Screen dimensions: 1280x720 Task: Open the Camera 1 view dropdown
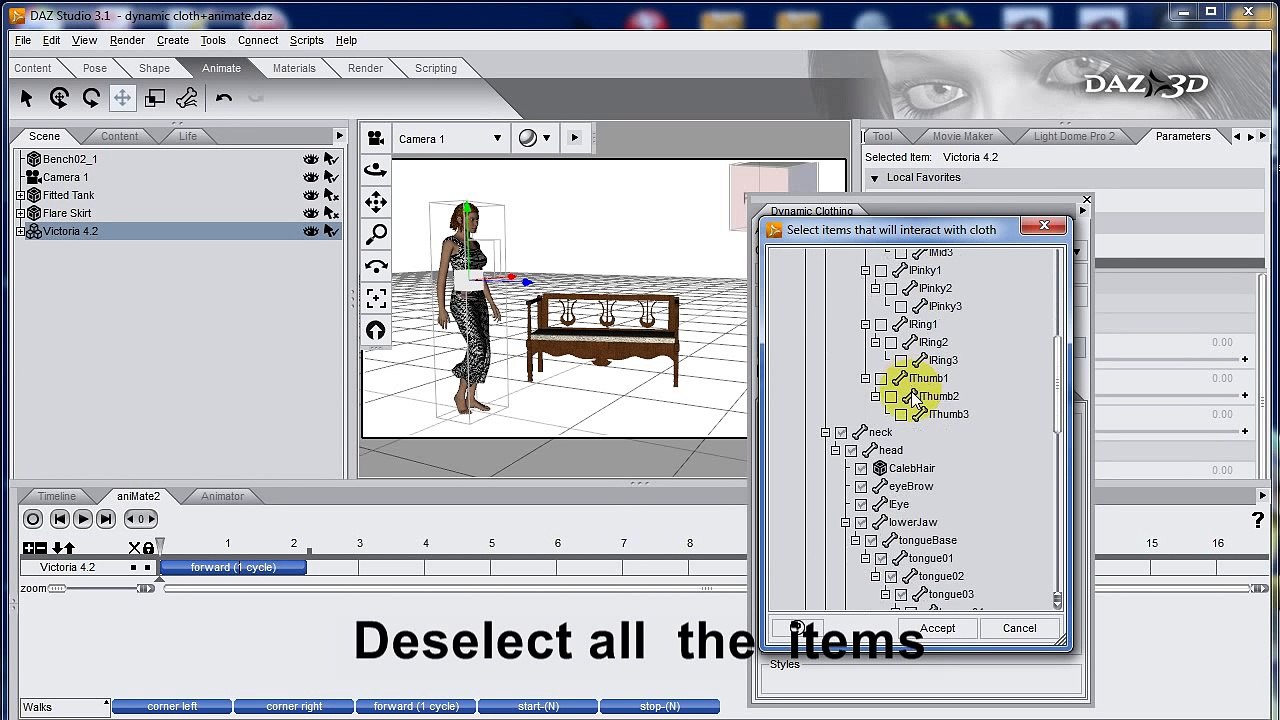[450, 139]
